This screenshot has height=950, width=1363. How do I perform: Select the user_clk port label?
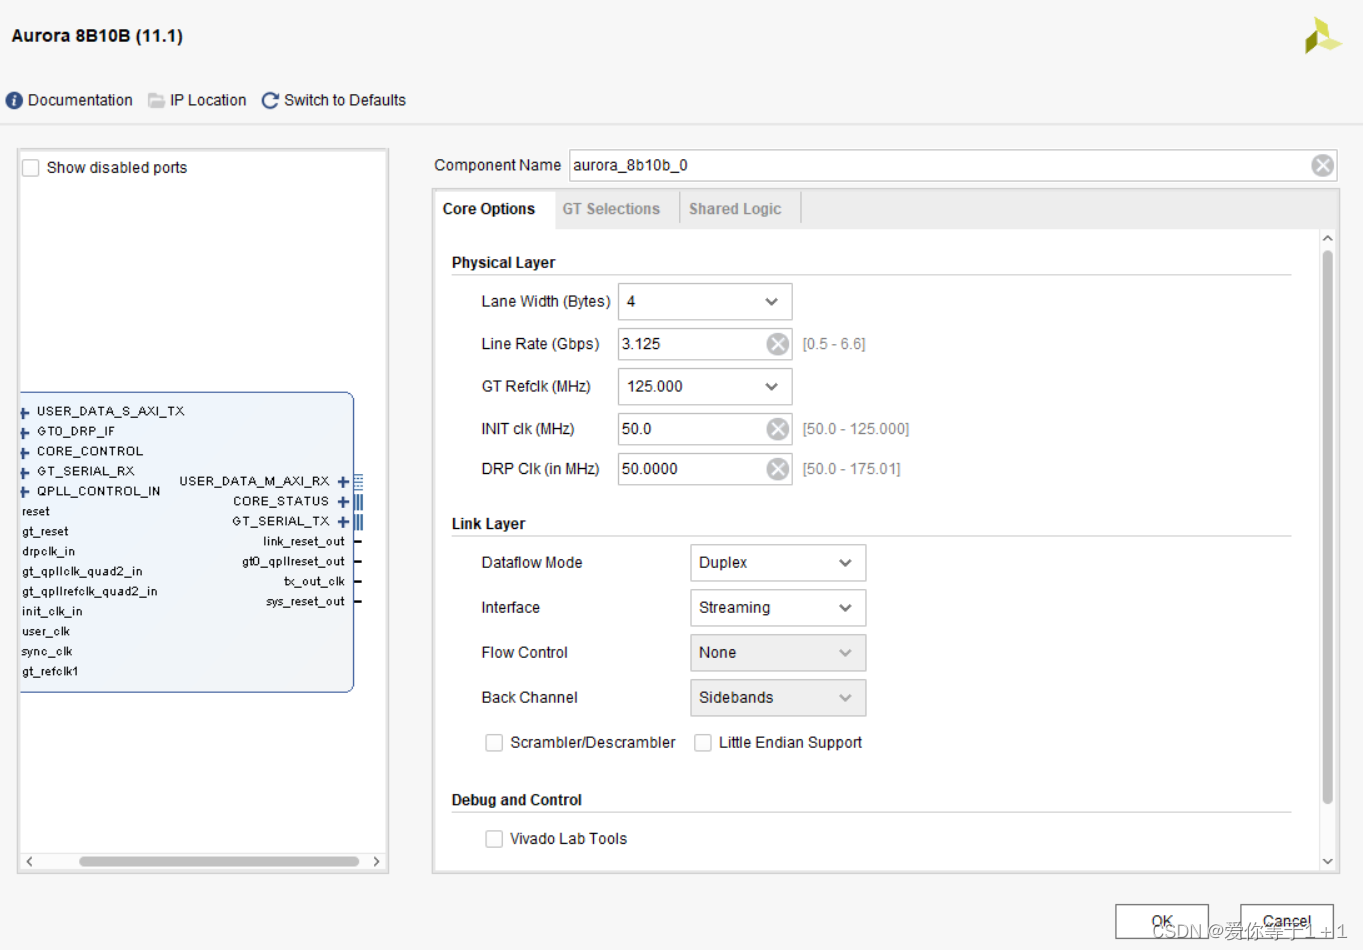click(46, 632)
